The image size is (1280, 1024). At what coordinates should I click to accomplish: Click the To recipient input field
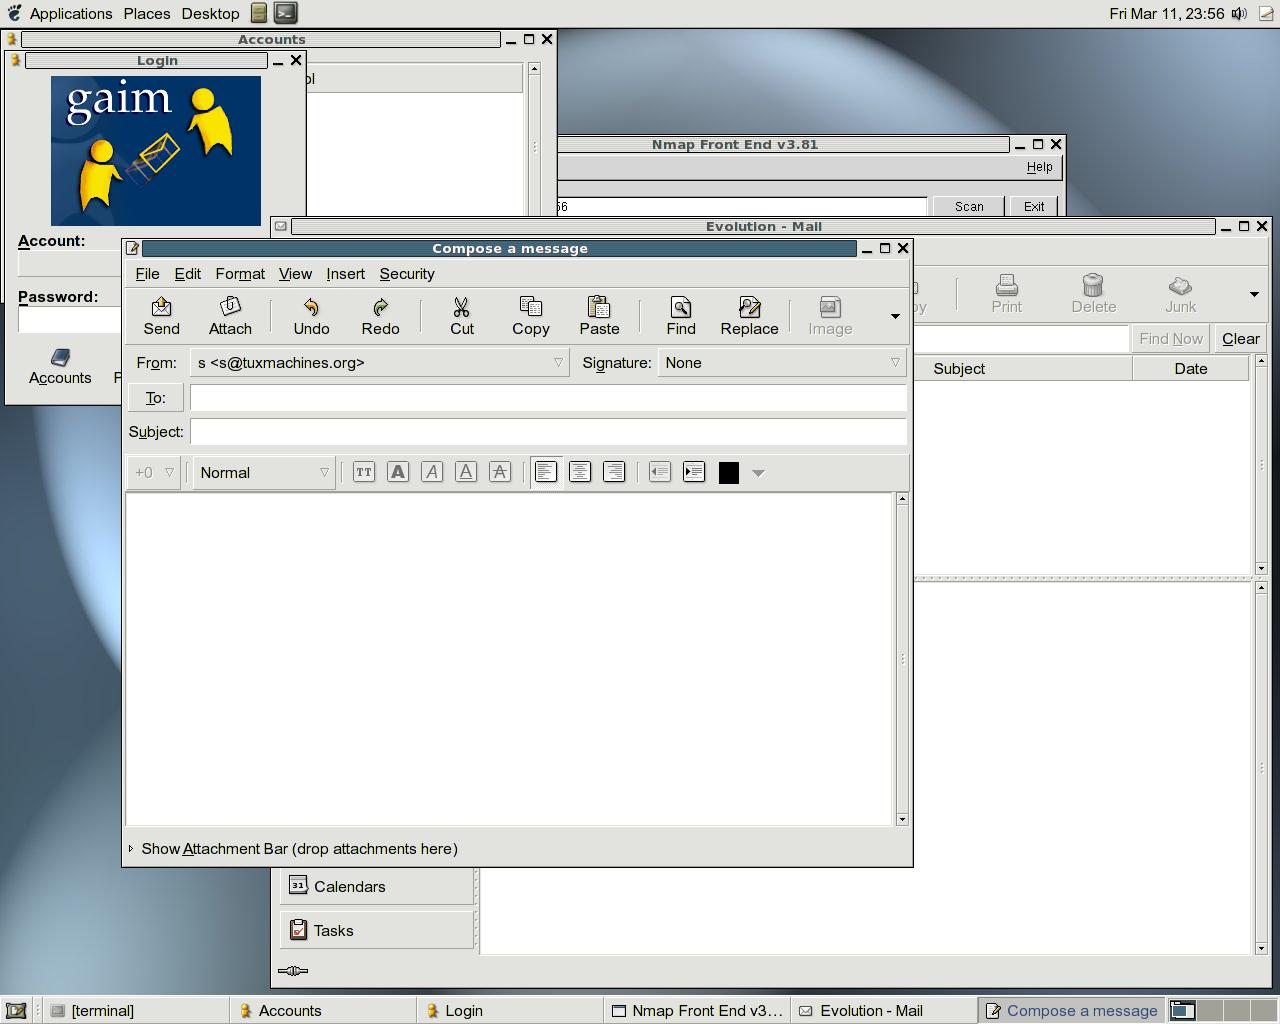point(548,398)
